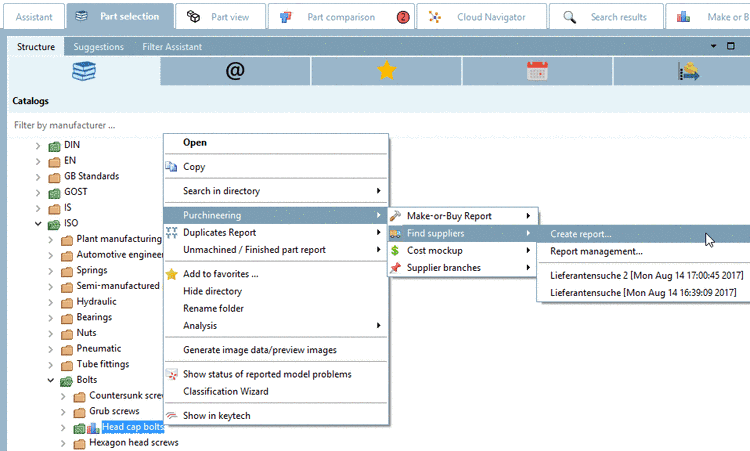Viewport: 750px width, 451px height.
Task: Select the Tube fittings folder
Action: [x=103, y=364]
